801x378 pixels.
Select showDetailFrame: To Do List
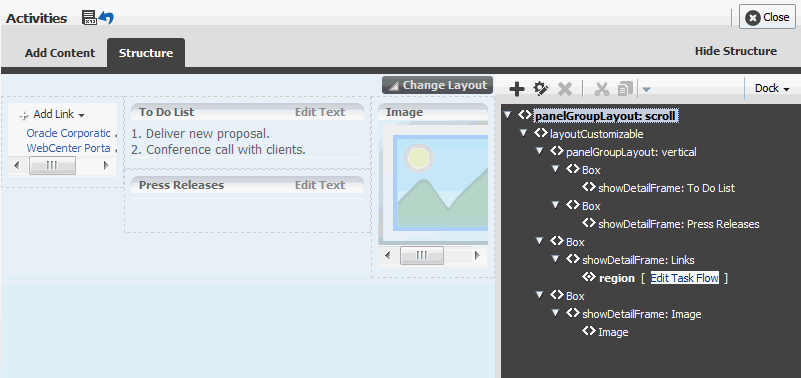tap(666, 188)
